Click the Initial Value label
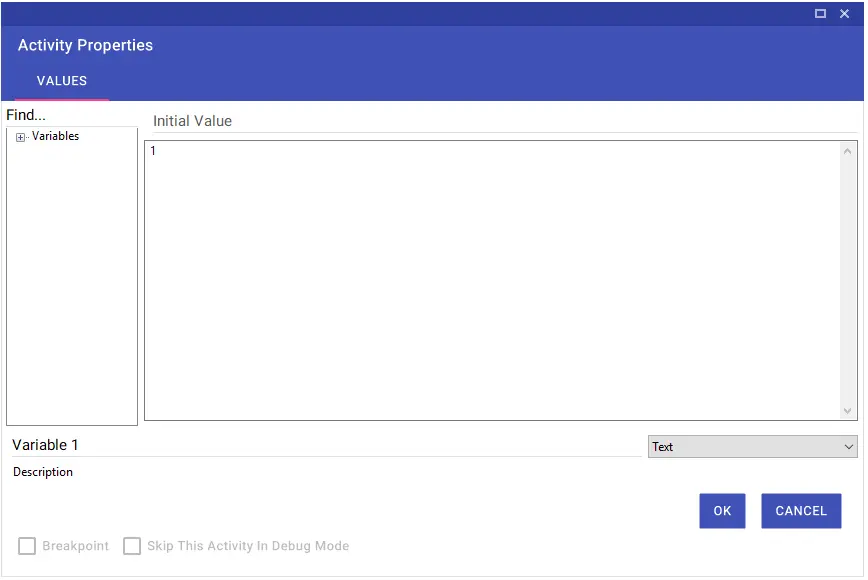Viewport: 868px width, 580px height. click(x=192, y=121)
